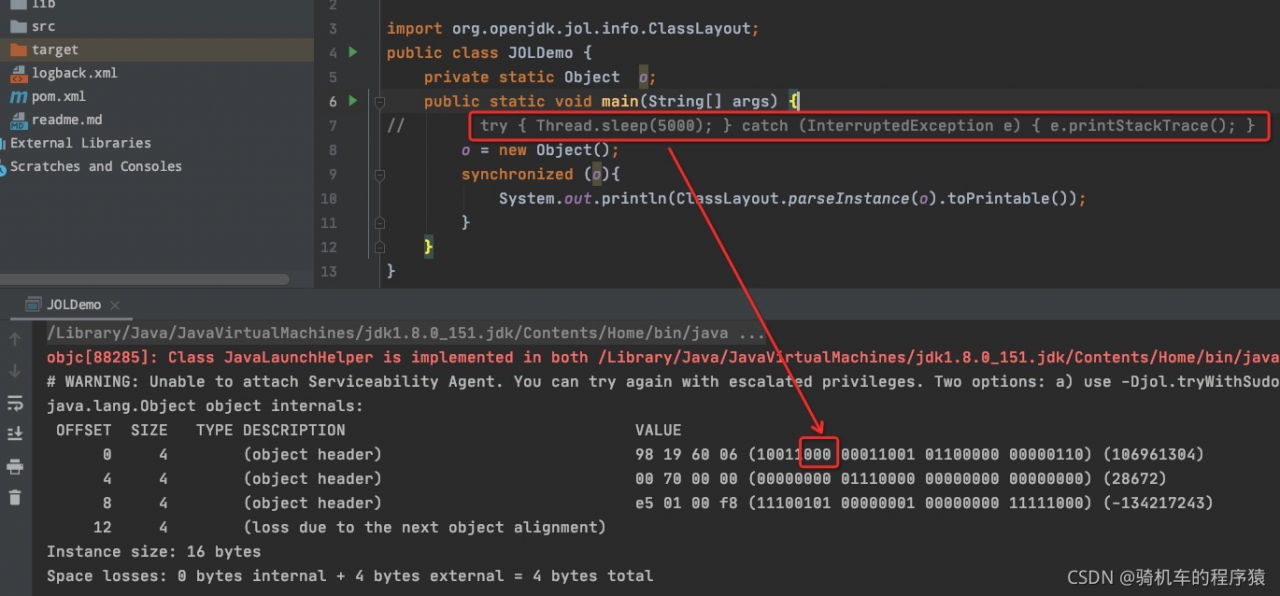
Task: Click 'o = new Object();' statement
Action: (x=540, y=150)
